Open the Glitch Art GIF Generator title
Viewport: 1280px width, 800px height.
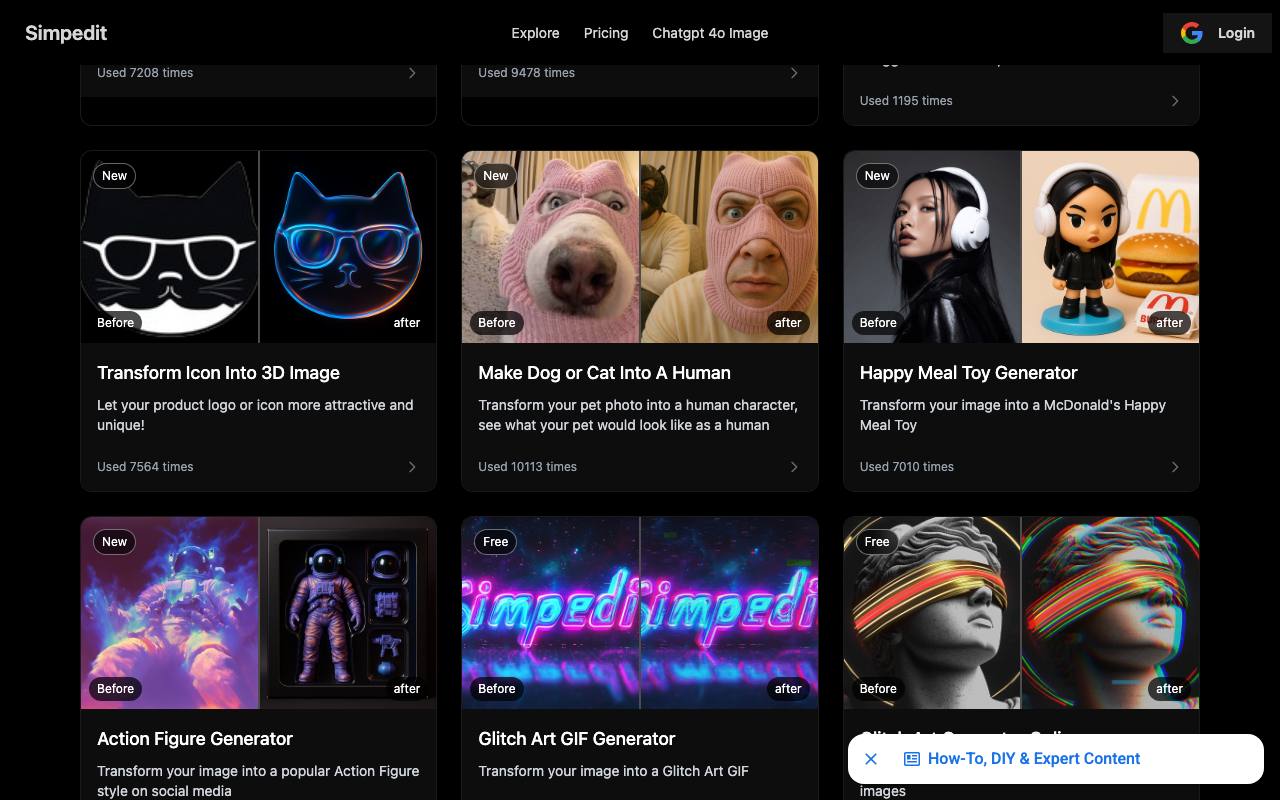[577, 739]
